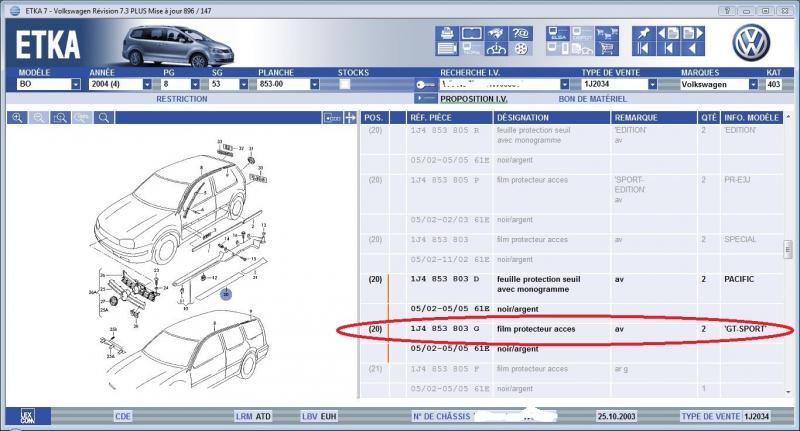Open the RECHERCHE I.V. dropdown arrow
The height and width of the screenshot is (431, 800).
pyautogui.click(x=564, y=84)
